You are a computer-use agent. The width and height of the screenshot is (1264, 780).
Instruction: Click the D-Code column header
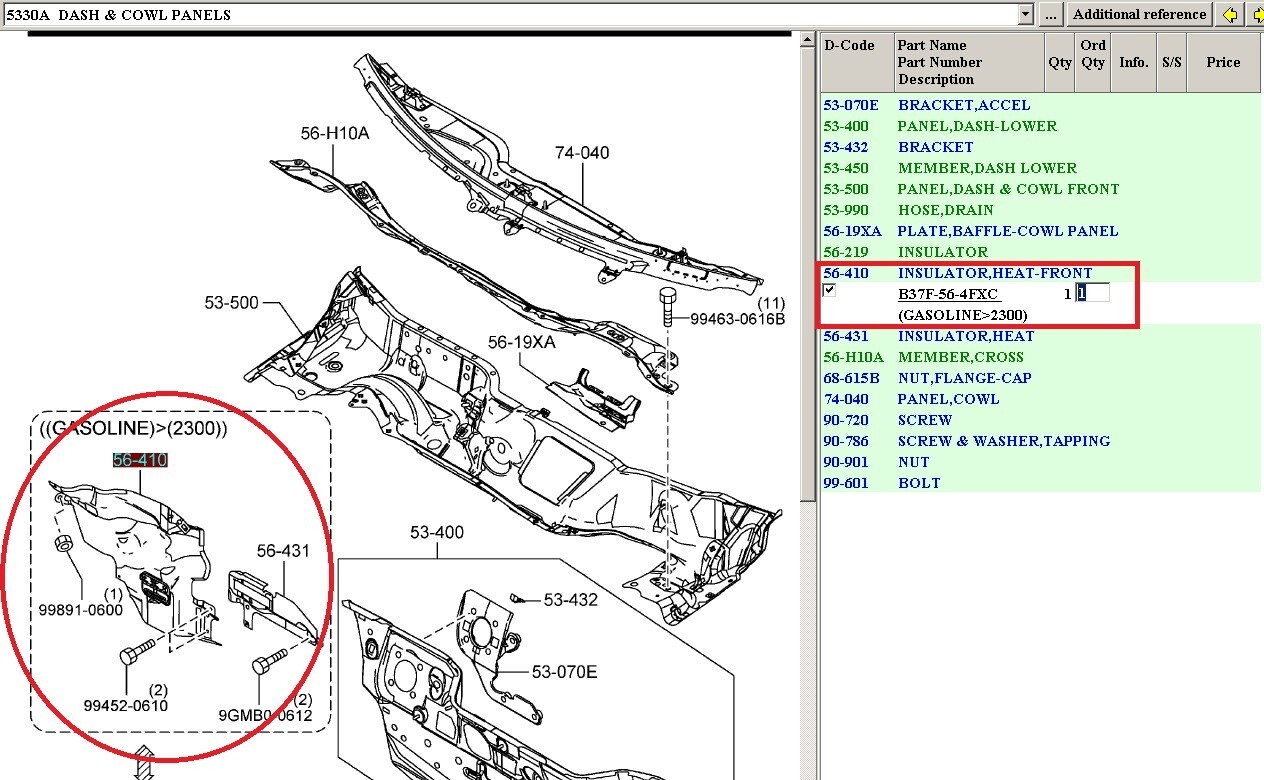tap(849, 45)
